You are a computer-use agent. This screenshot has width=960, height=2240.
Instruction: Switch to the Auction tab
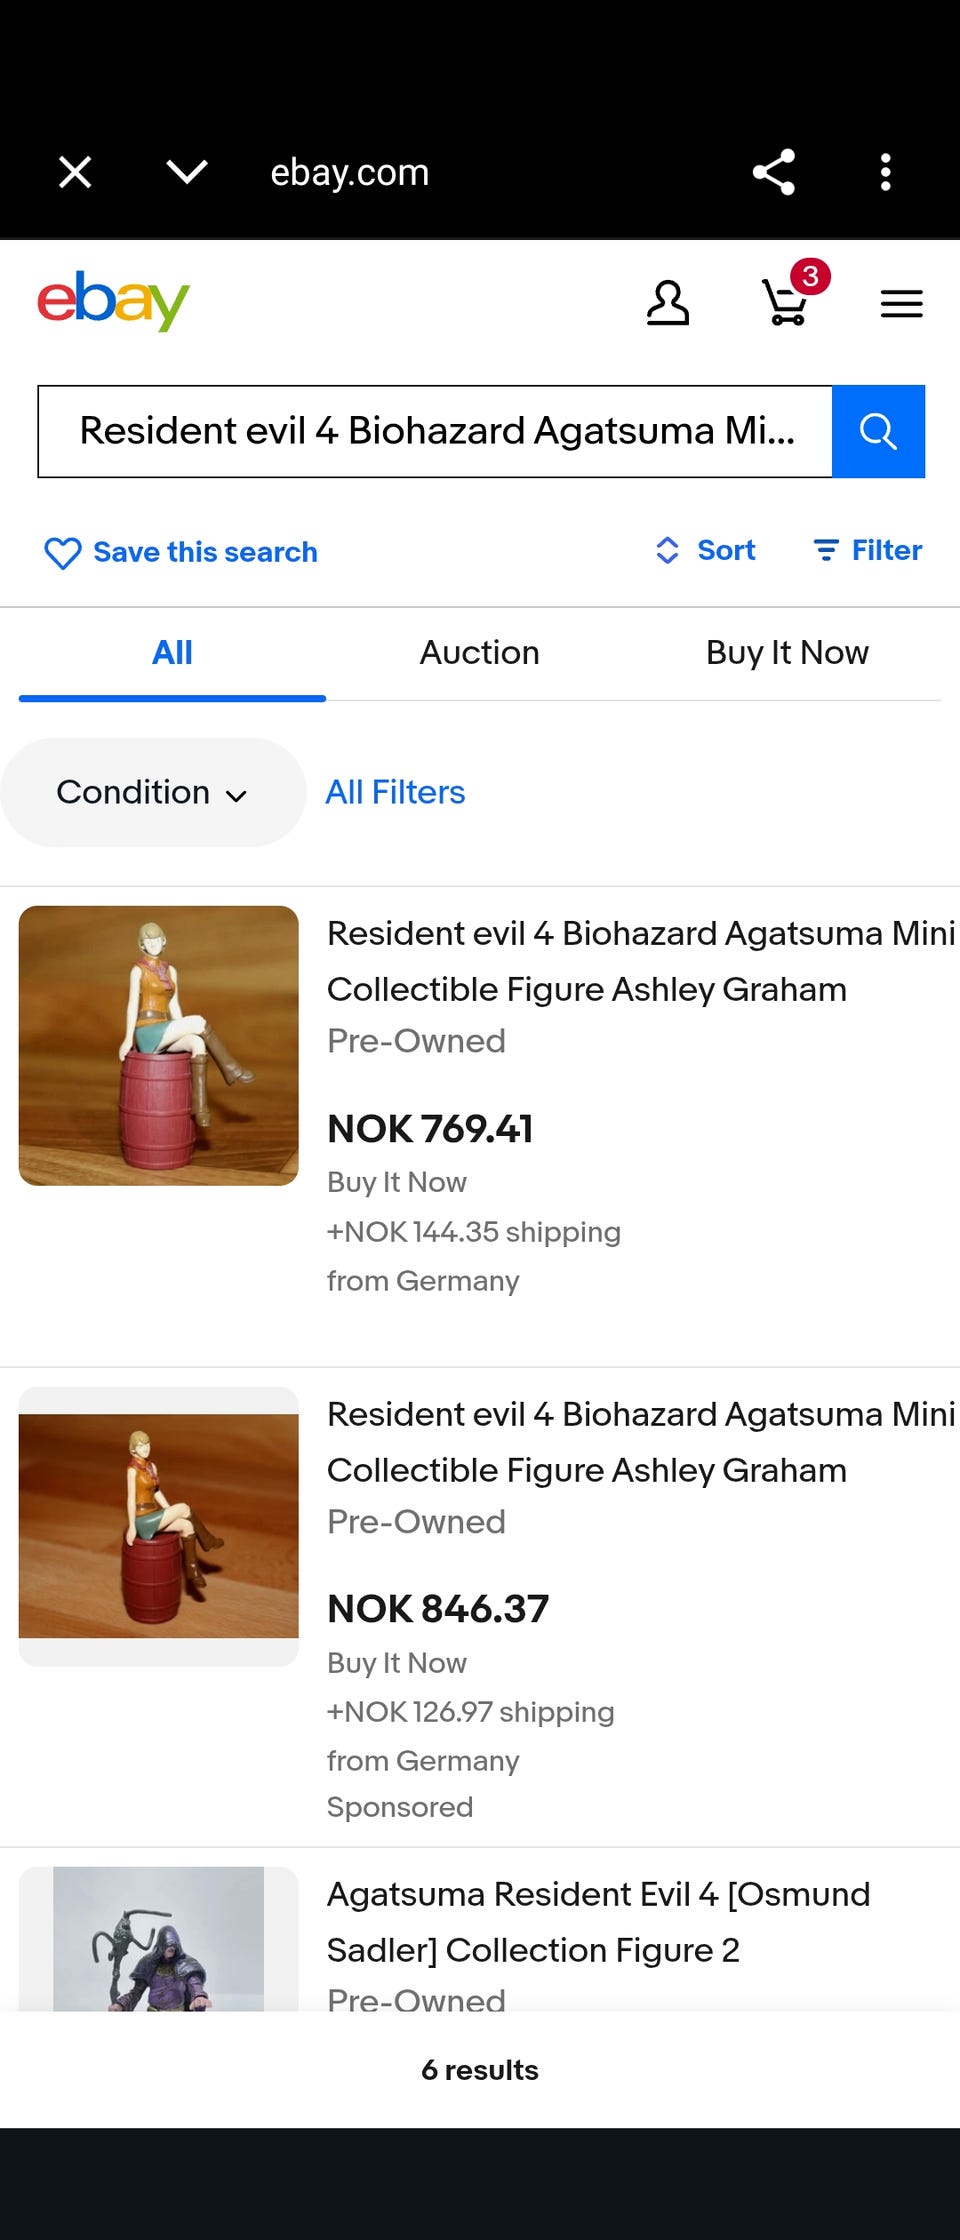pyautogui.click(x=479, y=653)
